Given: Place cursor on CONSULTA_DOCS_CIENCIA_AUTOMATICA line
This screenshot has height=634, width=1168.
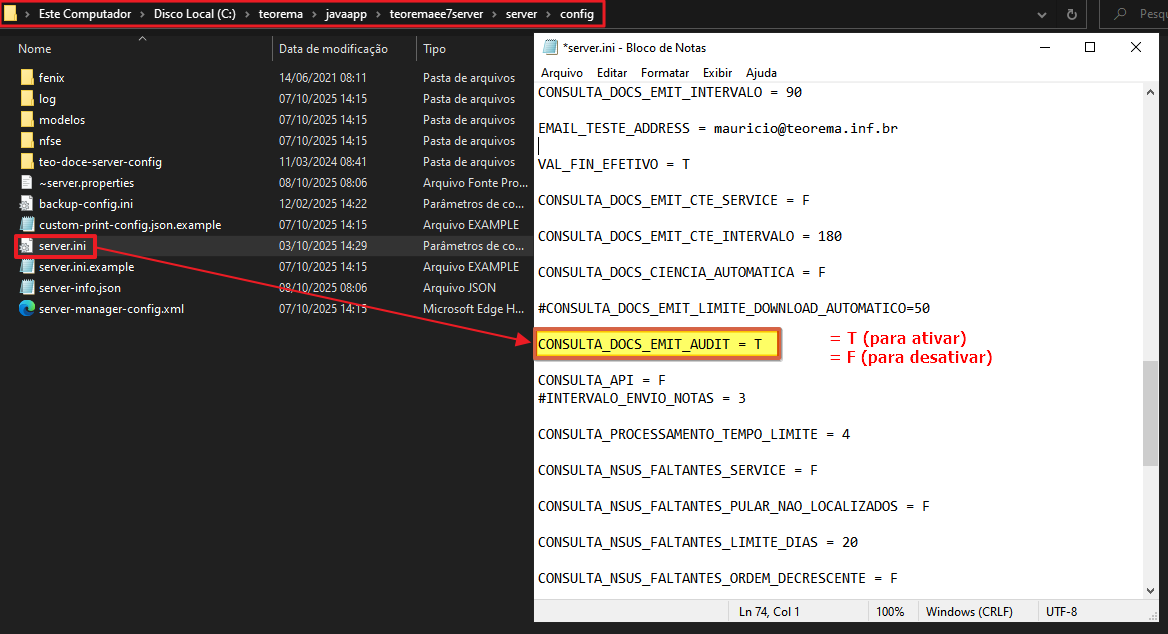Looking at the screenshot, I should (x=682, y=272).
